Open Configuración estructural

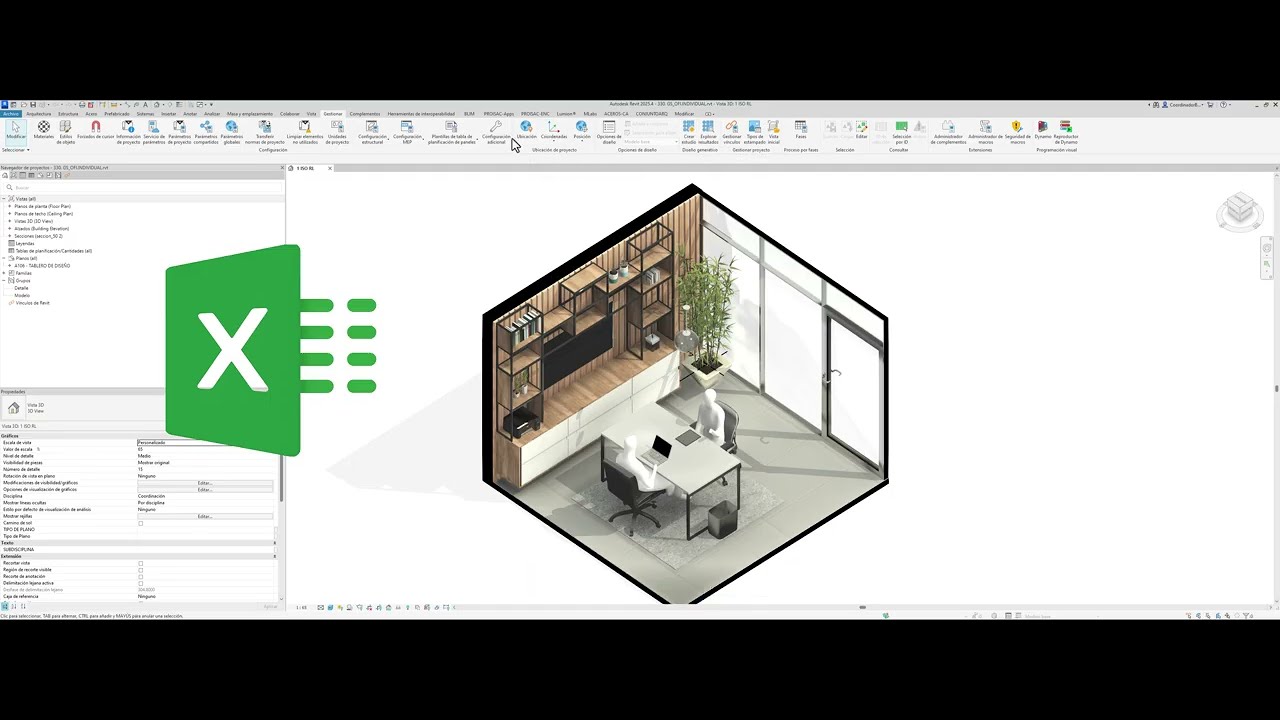[372, 132]
